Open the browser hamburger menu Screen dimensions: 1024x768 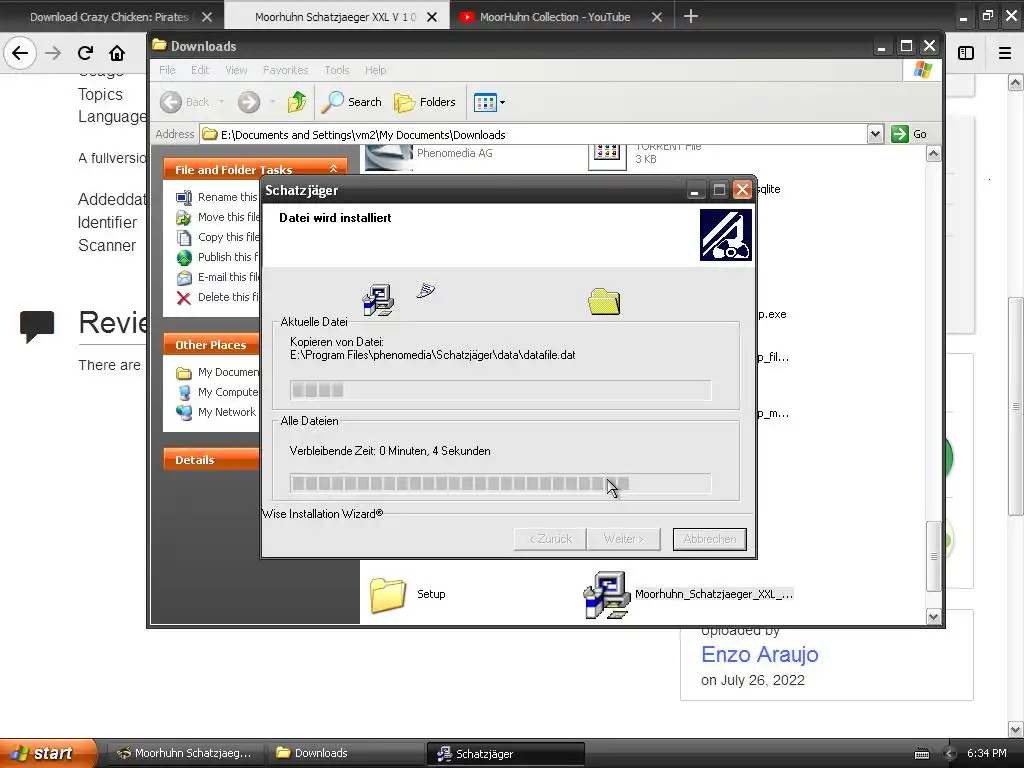pos(1005,53)
